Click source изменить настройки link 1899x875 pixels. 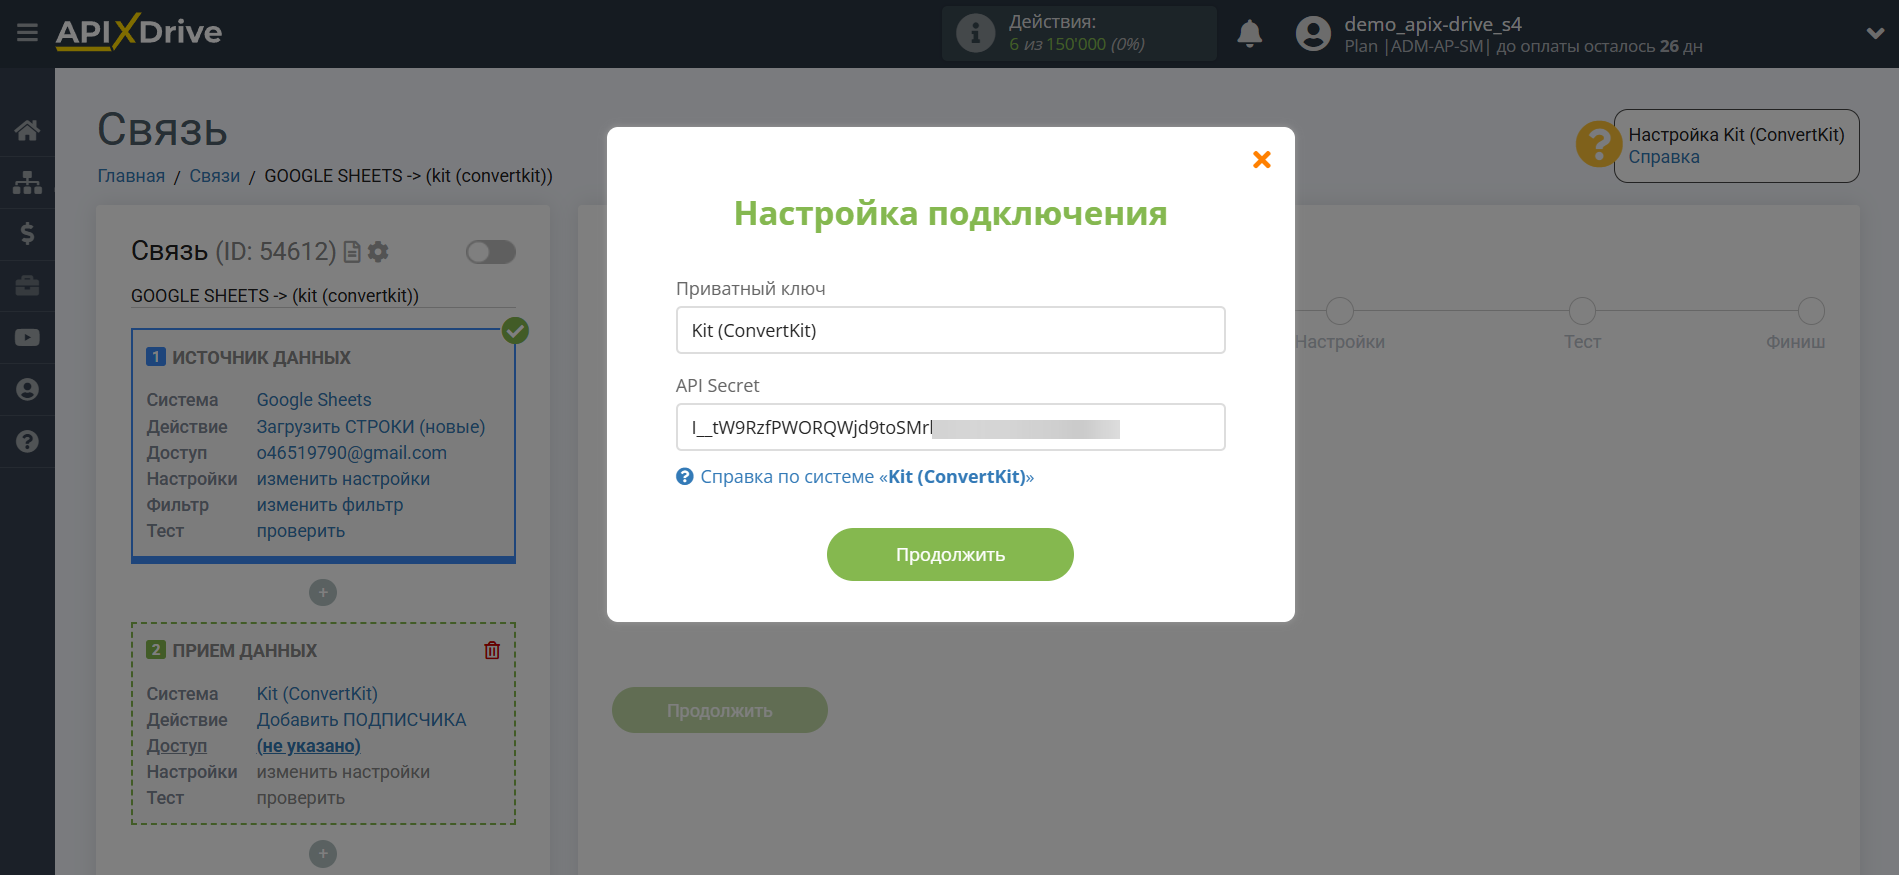point(343,479)
